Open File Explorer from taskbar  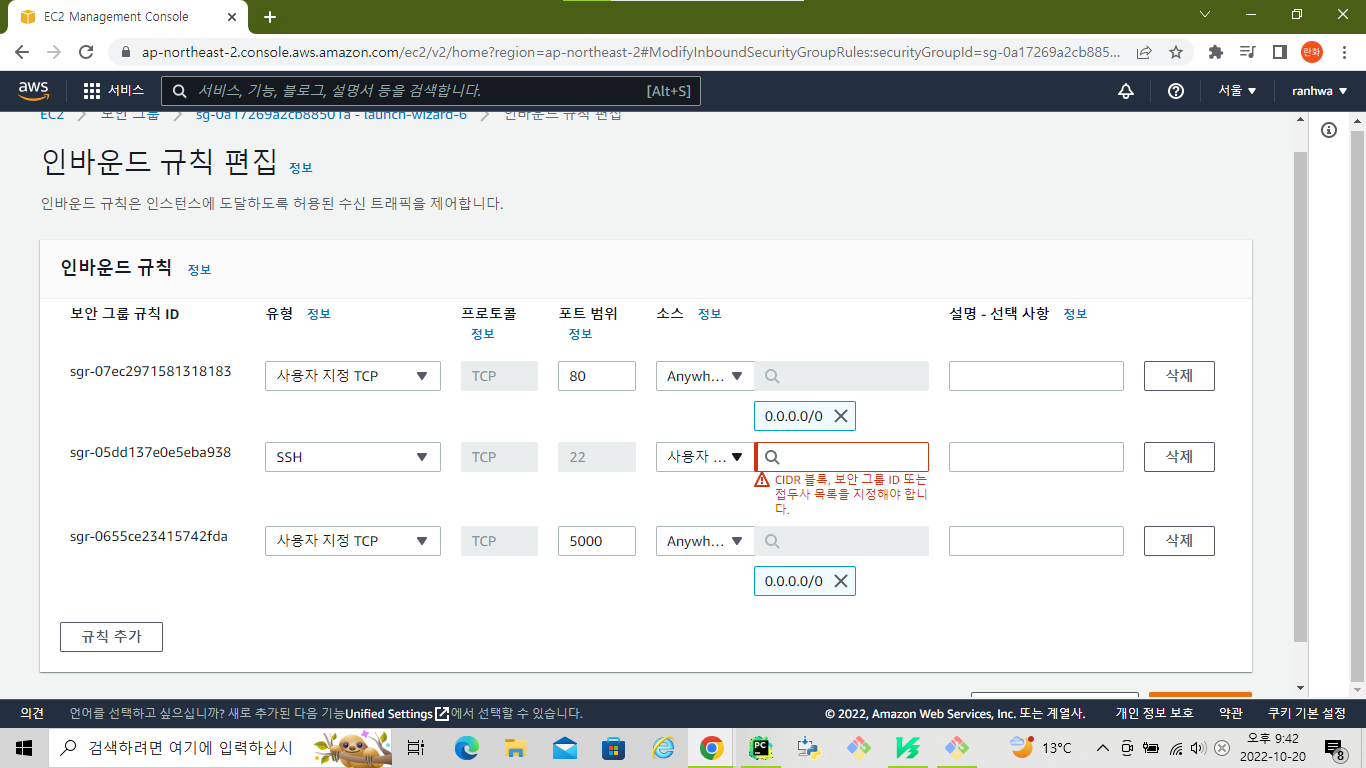[515, 747]
